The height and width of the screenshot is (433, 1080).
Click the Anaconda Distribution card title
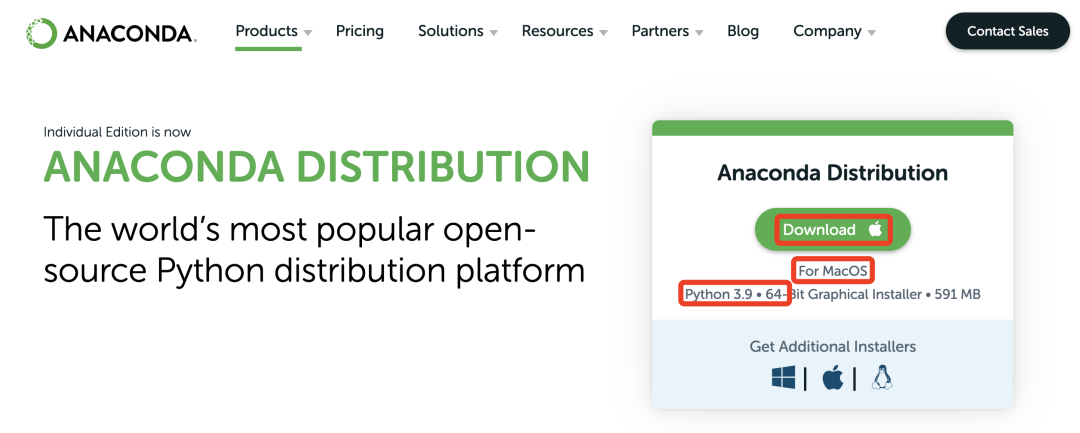point(833,172)
